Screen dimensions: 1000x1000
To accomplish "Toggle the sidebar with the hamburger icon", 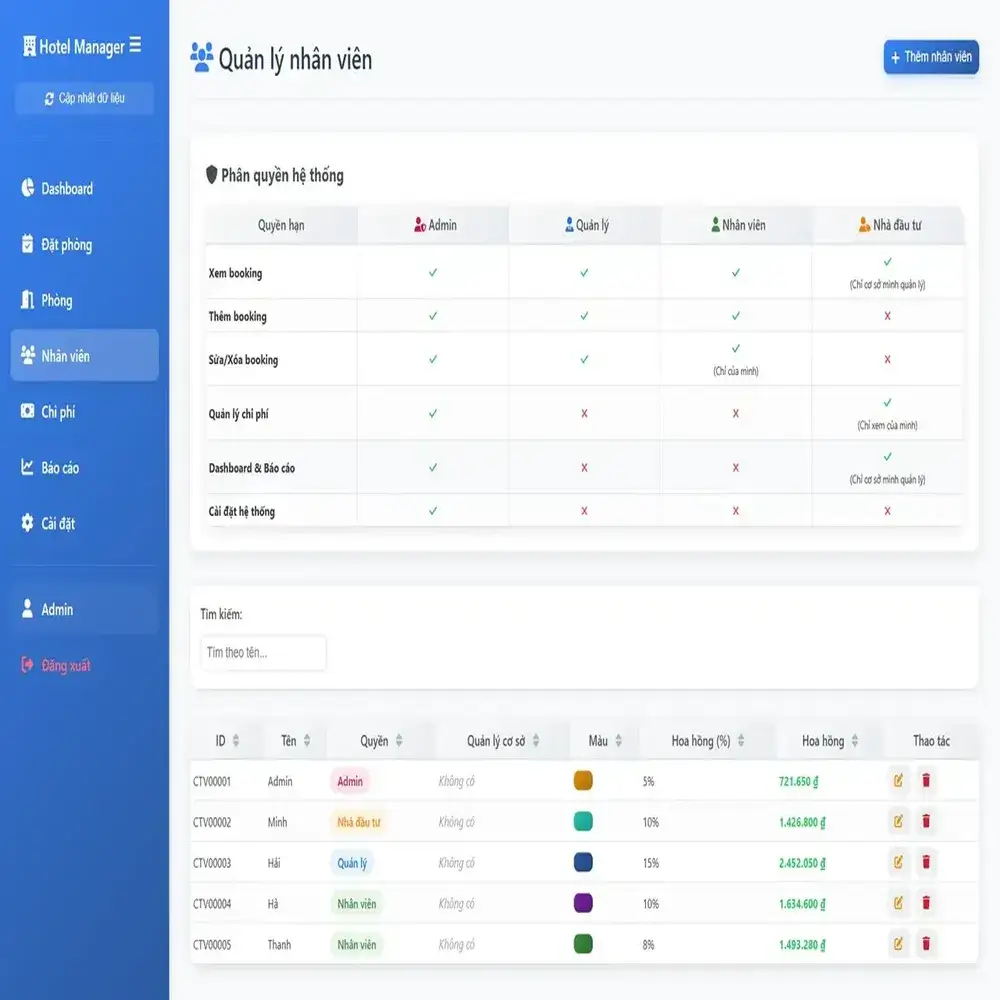I will (x=138, y=45).
